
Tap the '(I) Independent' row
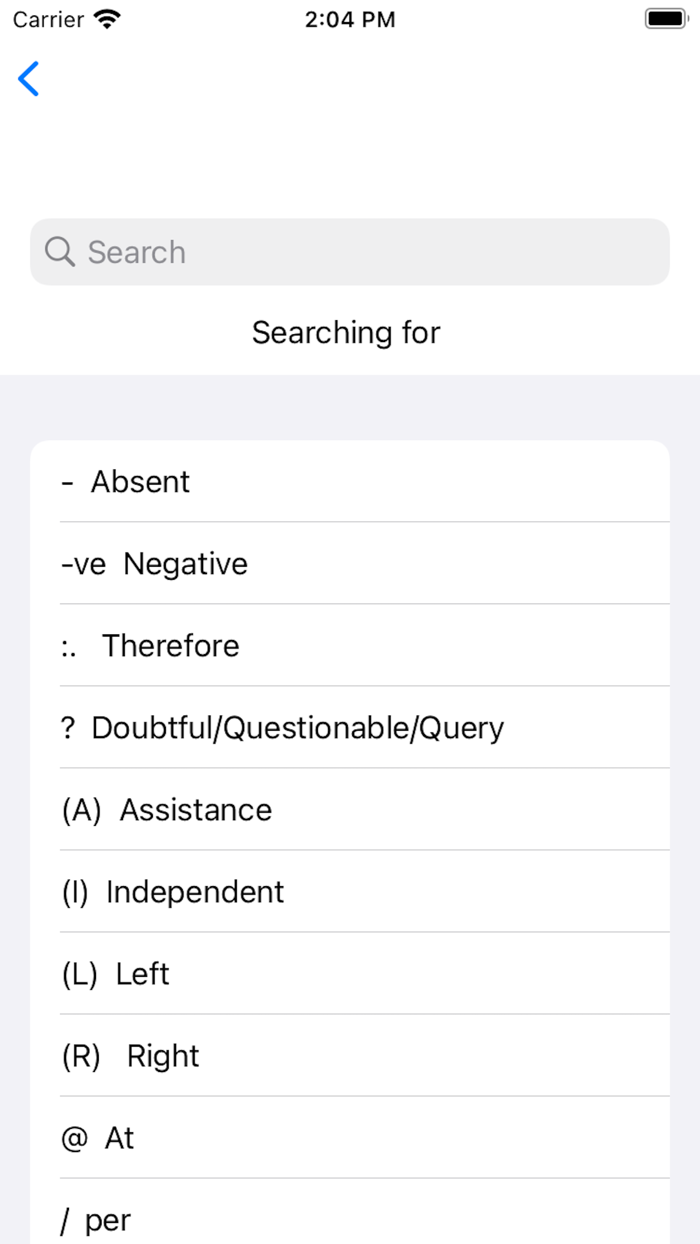[x=350, y=891]
